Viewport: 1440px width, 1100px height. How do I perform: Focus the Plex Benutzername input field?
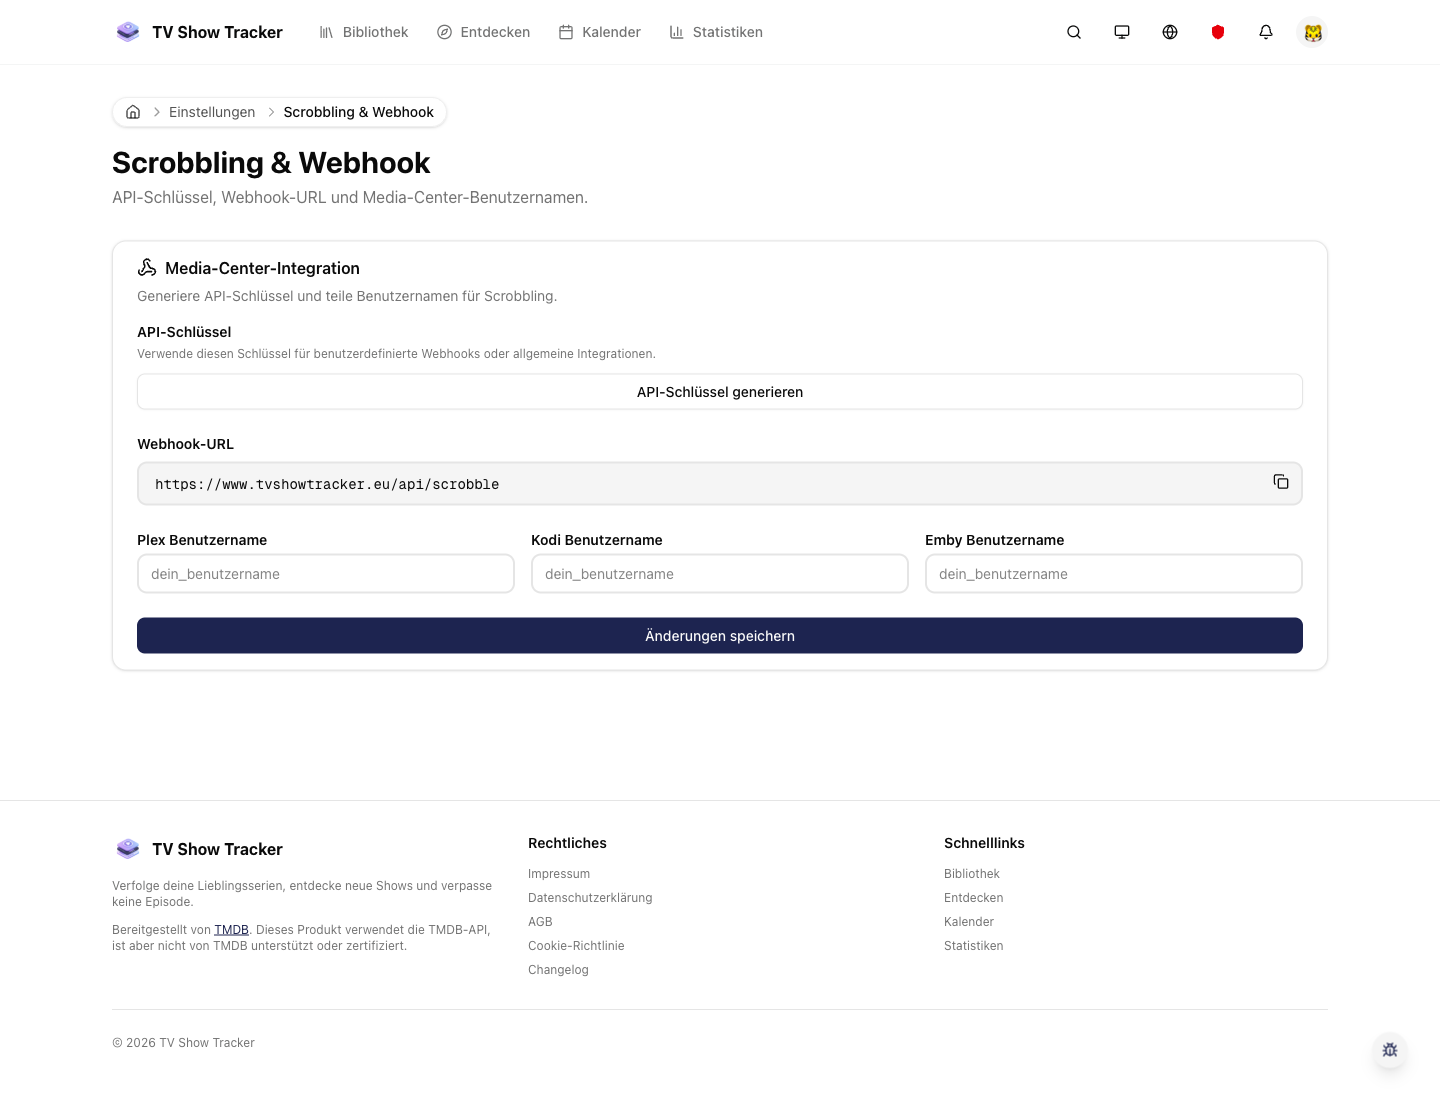[326, 573]
